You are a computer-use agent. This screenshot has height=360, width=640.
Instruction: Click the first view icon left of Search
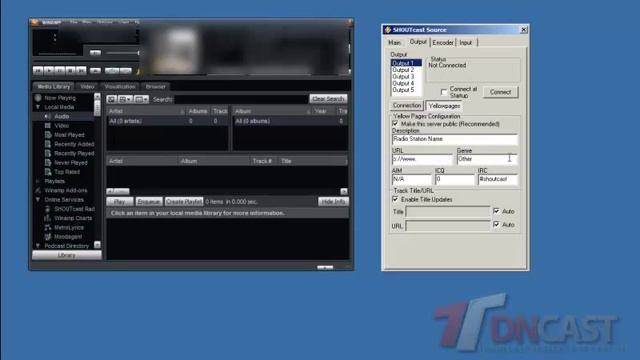coord(111,99)
